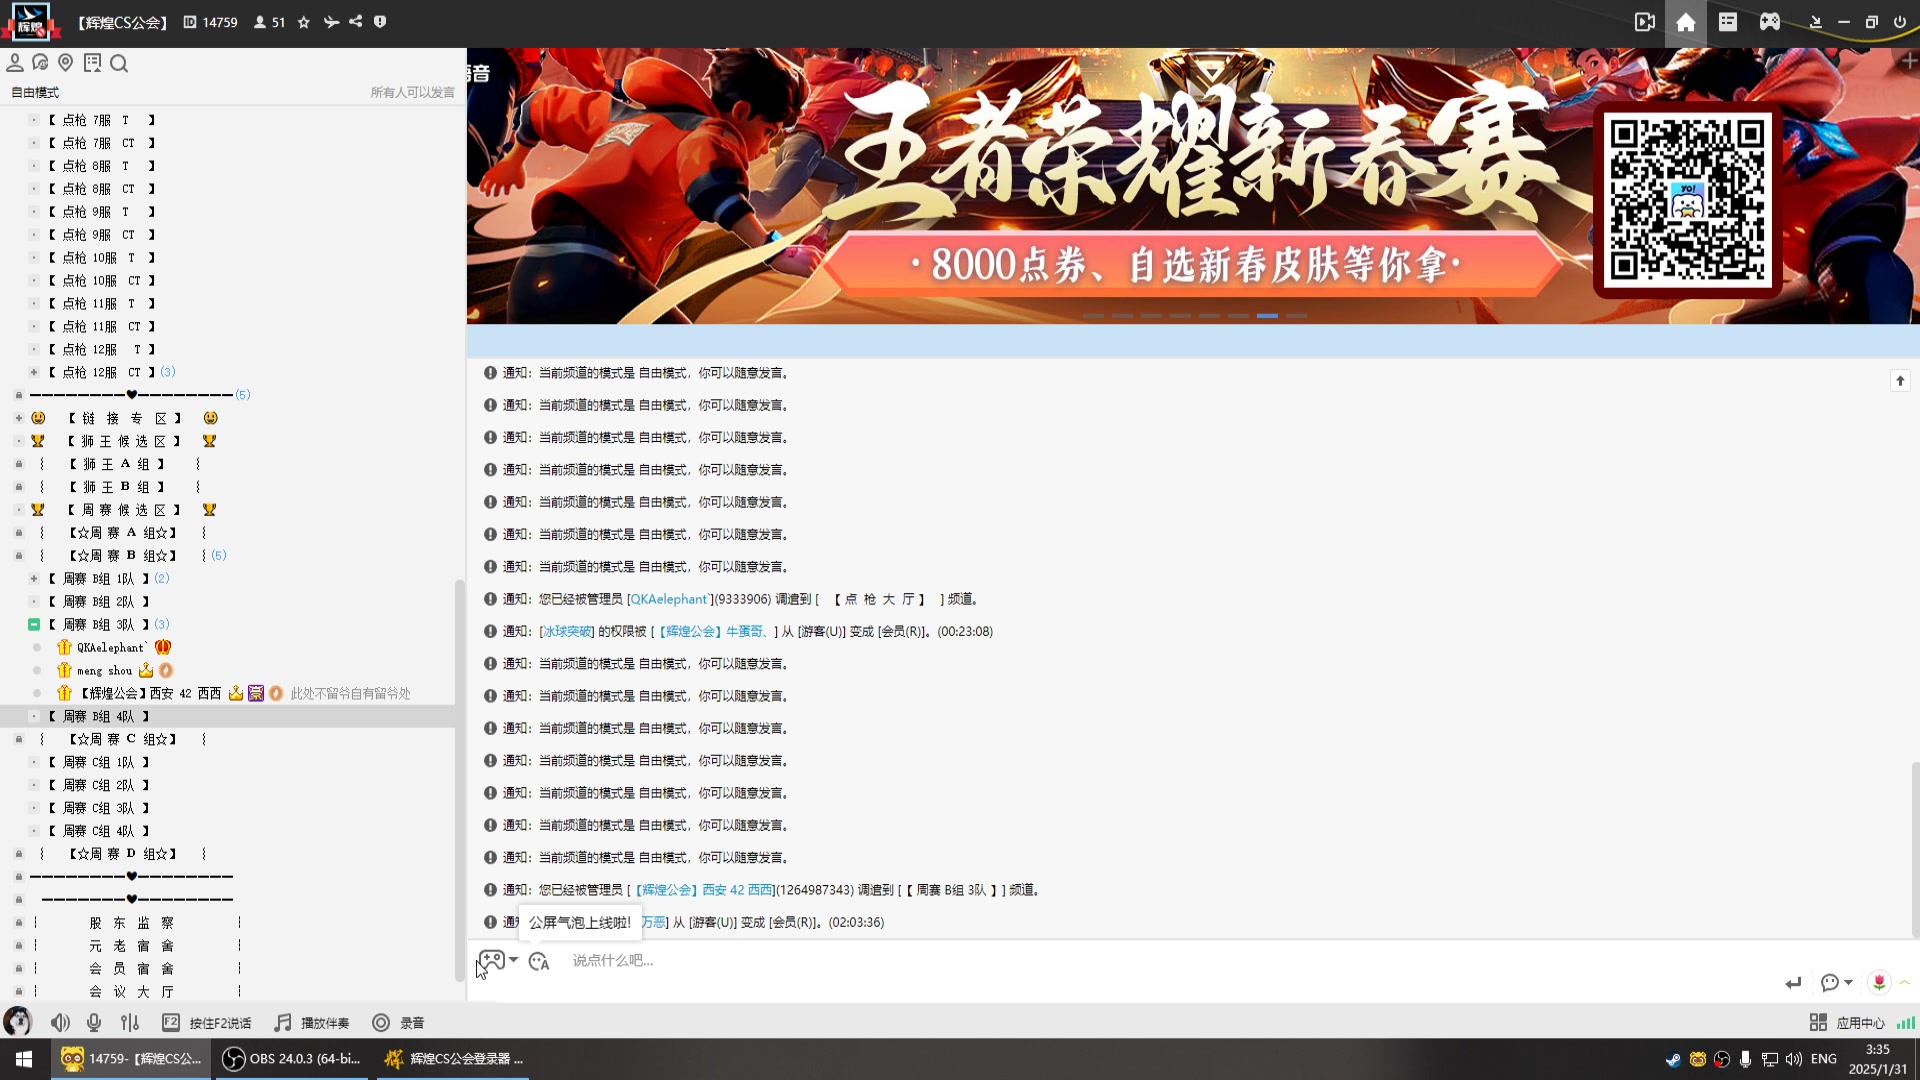Select the 周赛 B组 4队 channel

coord(227,717)
